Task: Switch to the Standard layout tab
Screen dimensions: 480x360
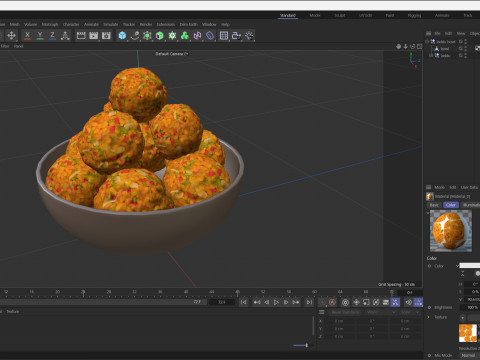Action: [288, 15]
